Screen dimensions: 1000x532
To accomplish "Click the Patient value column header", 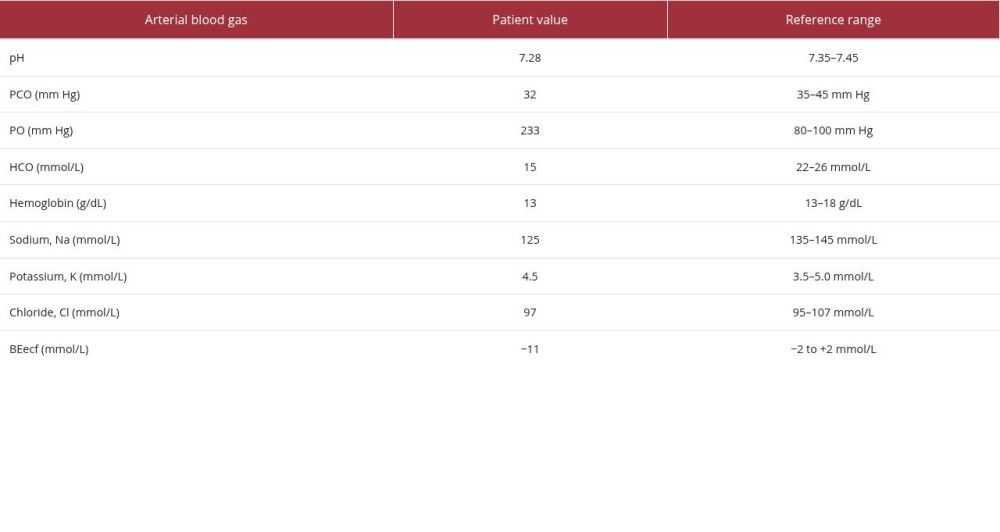I will (x=530, y=20).
